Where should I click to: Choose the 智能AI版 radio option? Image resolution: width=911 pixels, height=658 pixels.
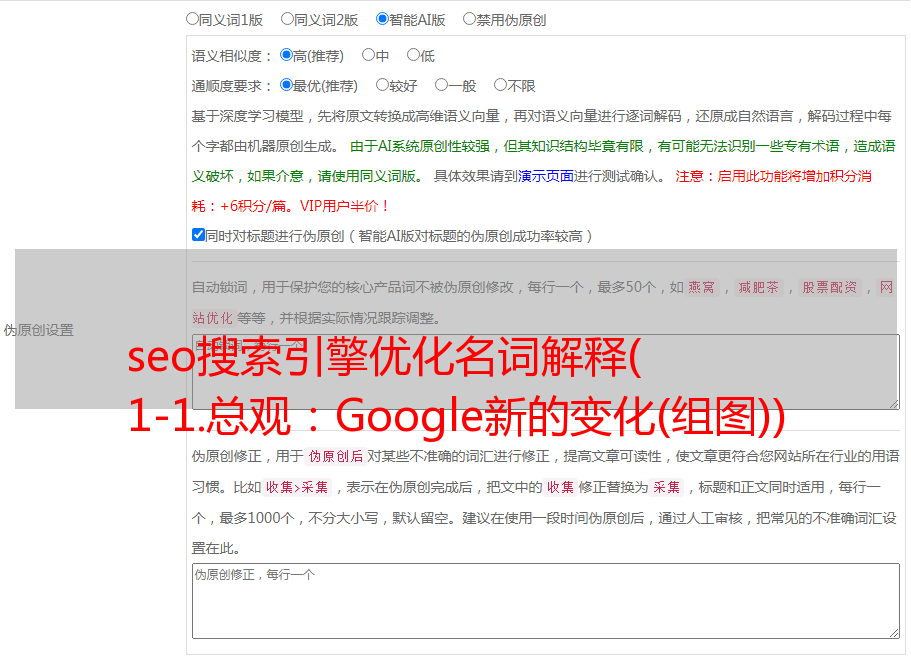[382, 19]
